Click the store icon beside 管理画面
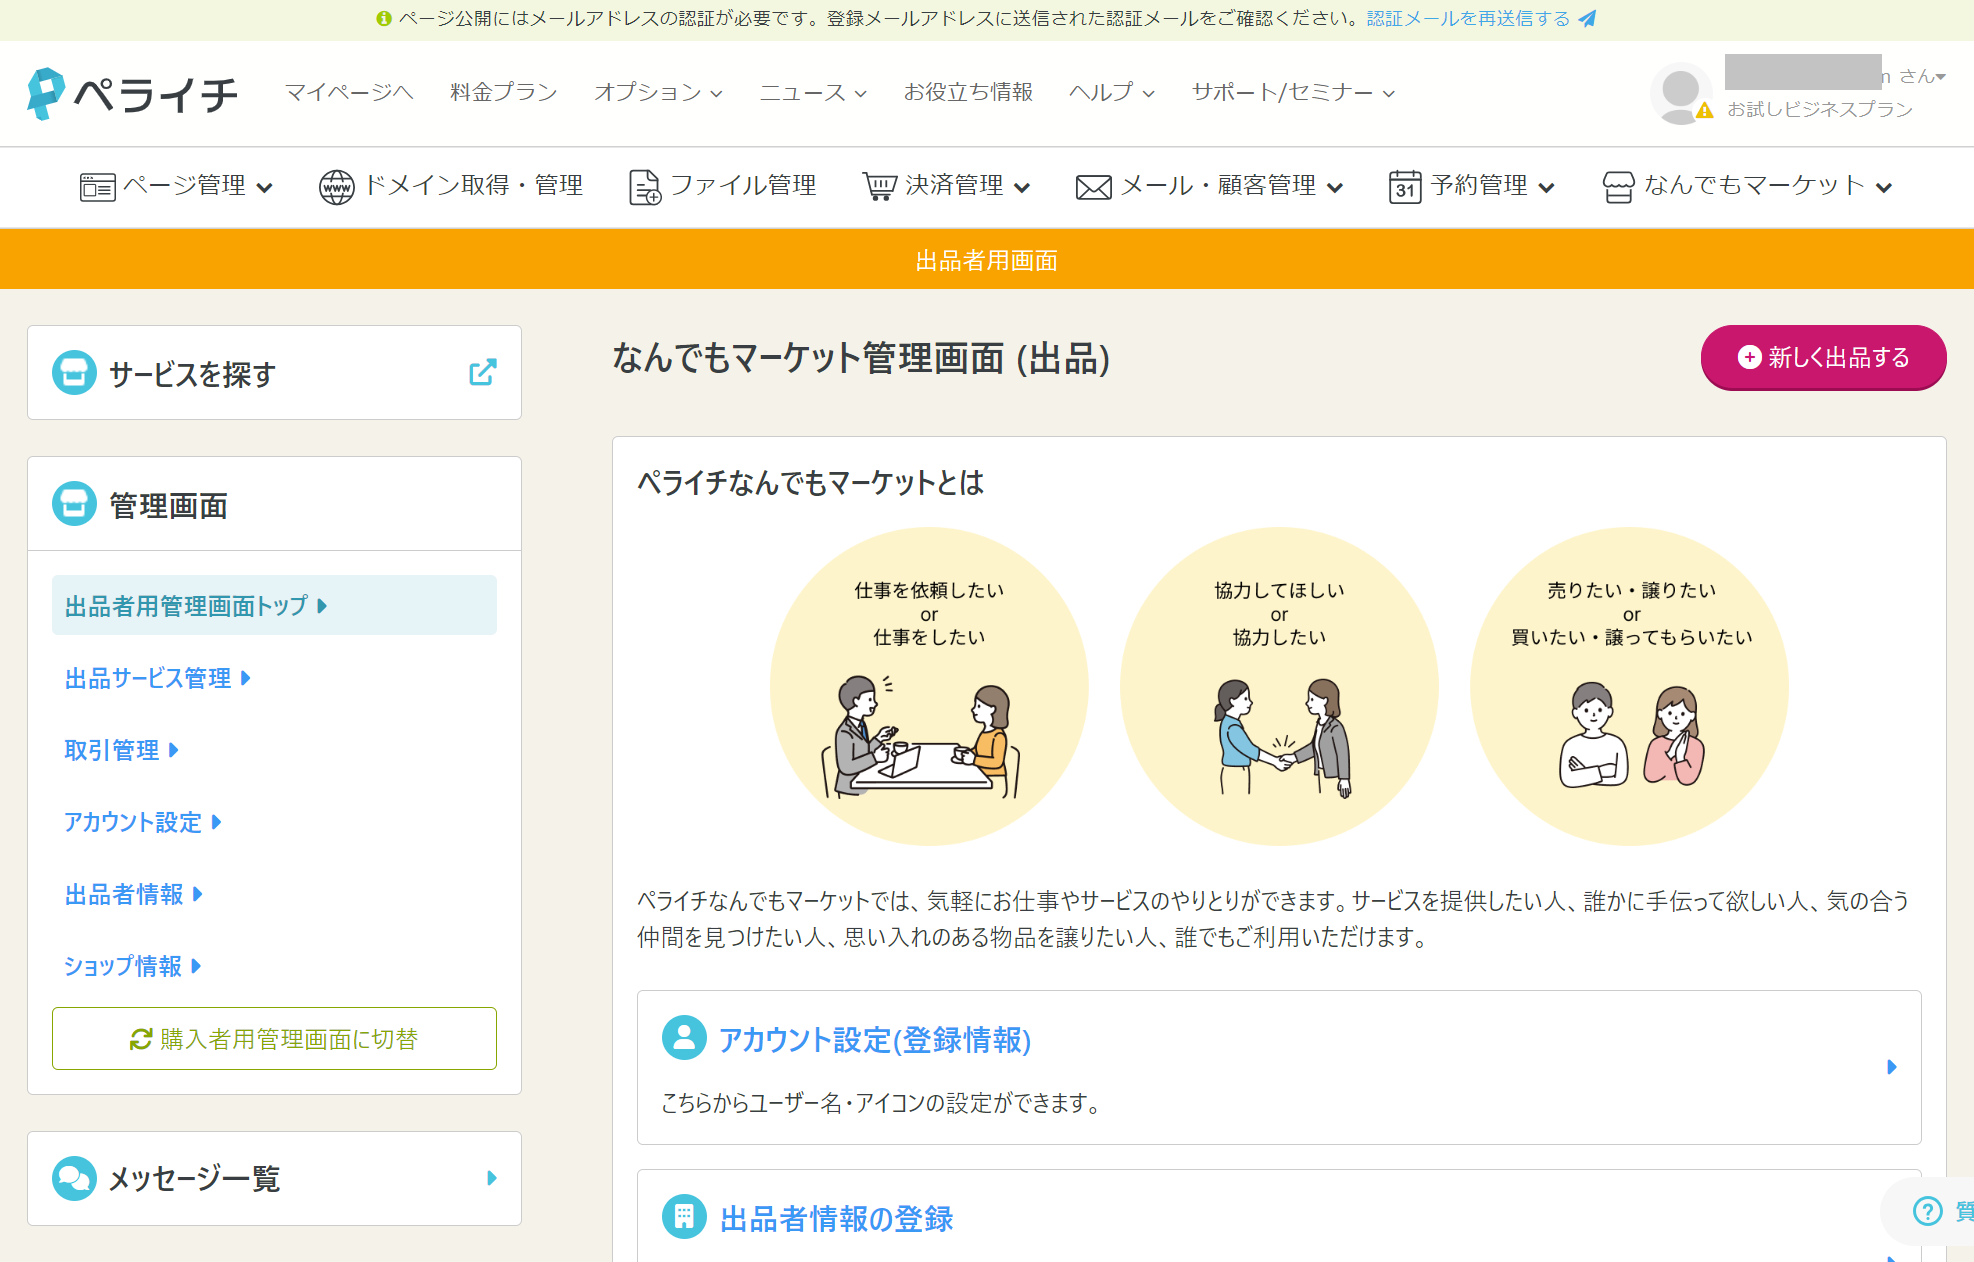The image size is (1974, 1262). pos(74,504)
